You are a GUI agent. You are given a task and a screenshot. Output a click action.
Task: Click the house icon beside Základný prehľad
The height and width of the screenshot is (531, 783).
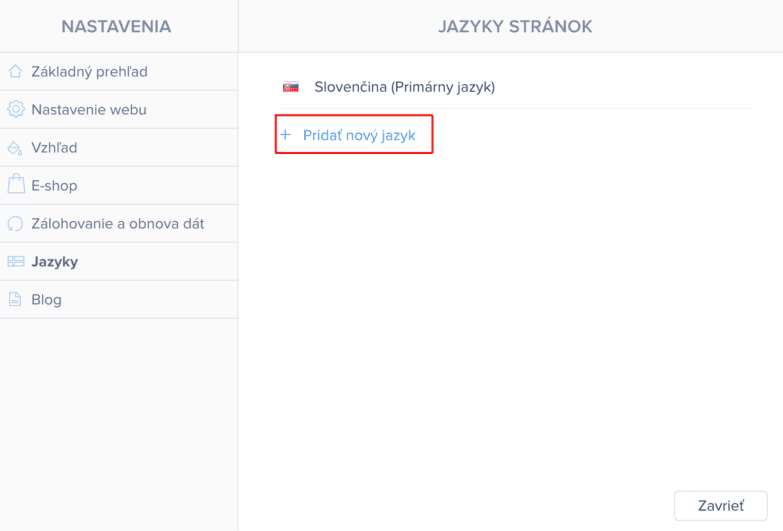click(x=15, y=72)
